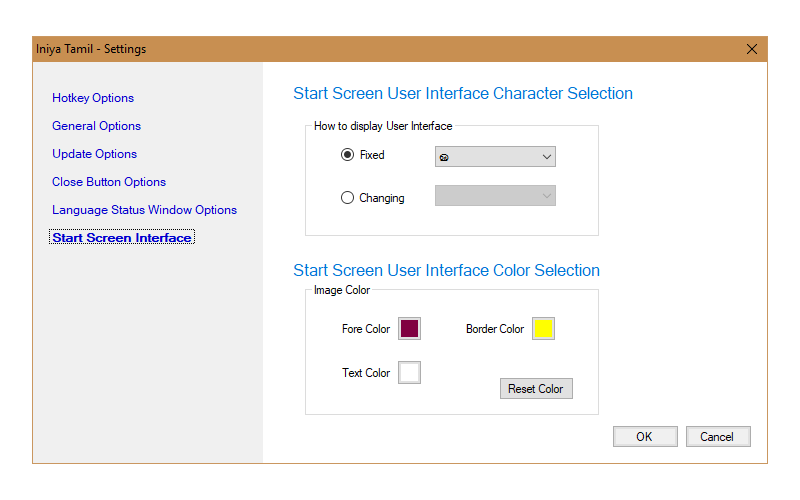Viewport: 800px width, 500px height.
Task: Click Cancel to discard changes
Action: [x=717, y=437]
